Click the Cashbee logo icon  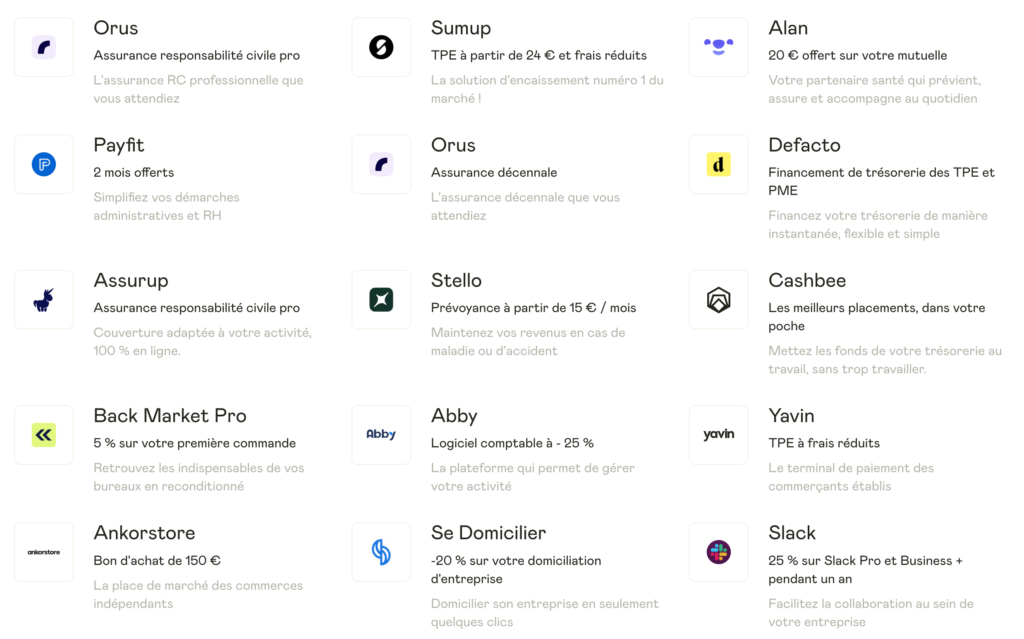pos(718,299)
